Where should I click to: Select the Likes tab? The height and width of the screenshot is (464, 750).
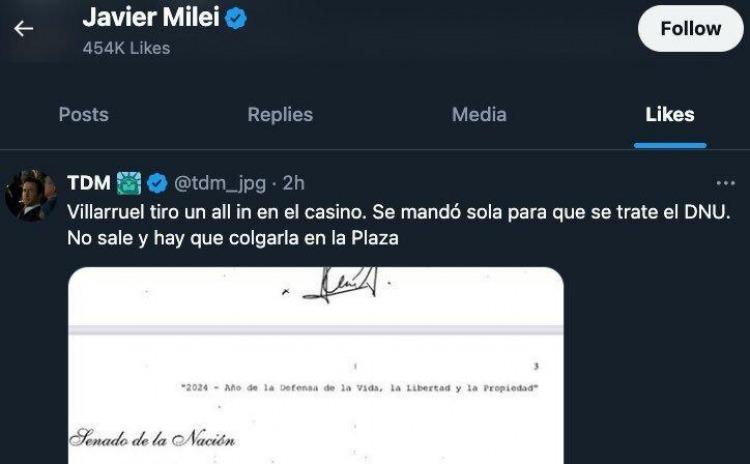coord(670,115)
